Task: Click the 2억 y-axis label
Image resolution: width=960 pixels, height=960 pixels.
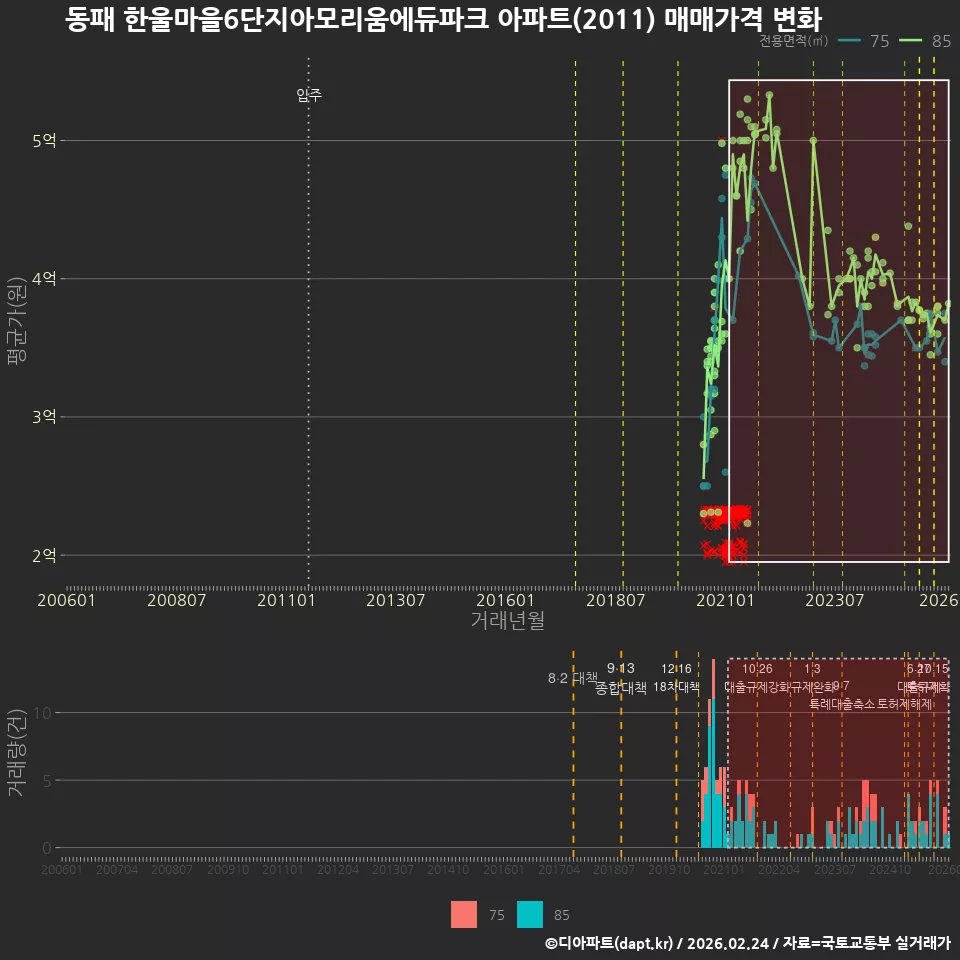Action: coord(44,556)
